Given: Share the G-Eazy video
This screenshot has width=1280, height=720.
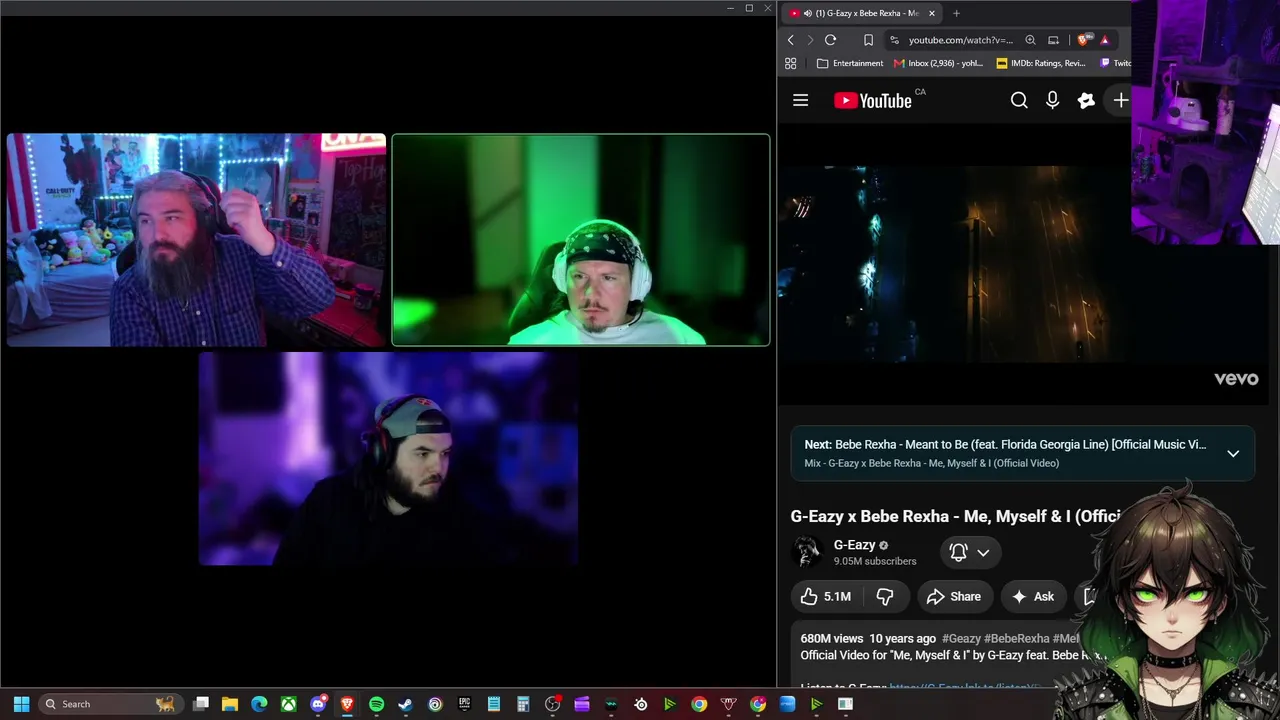Looking at the screenshot, I should [x=954, y=597].
